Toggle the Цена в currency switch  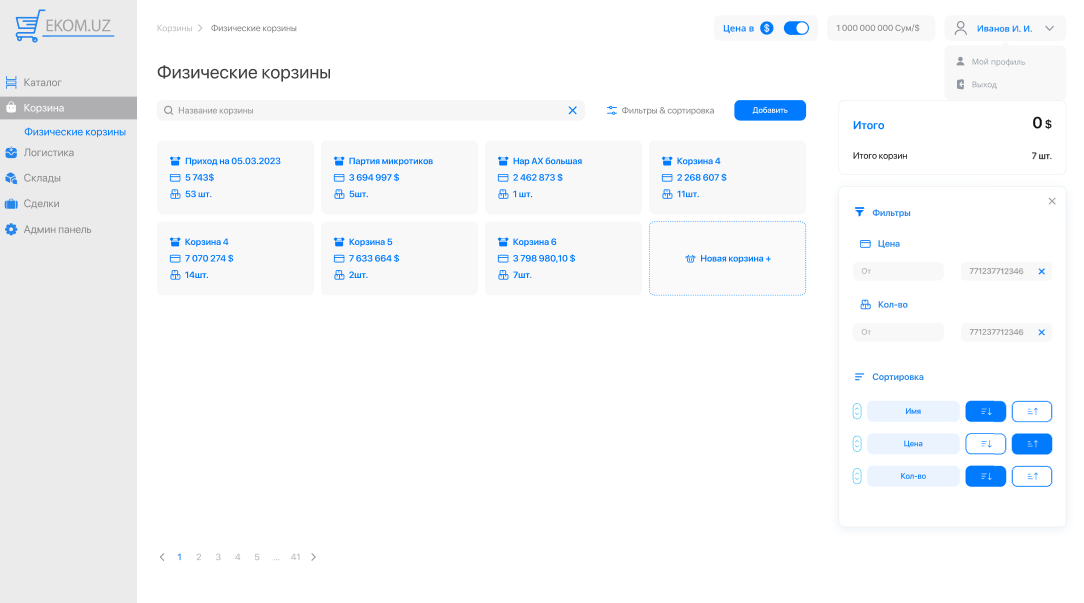[796, 28]
